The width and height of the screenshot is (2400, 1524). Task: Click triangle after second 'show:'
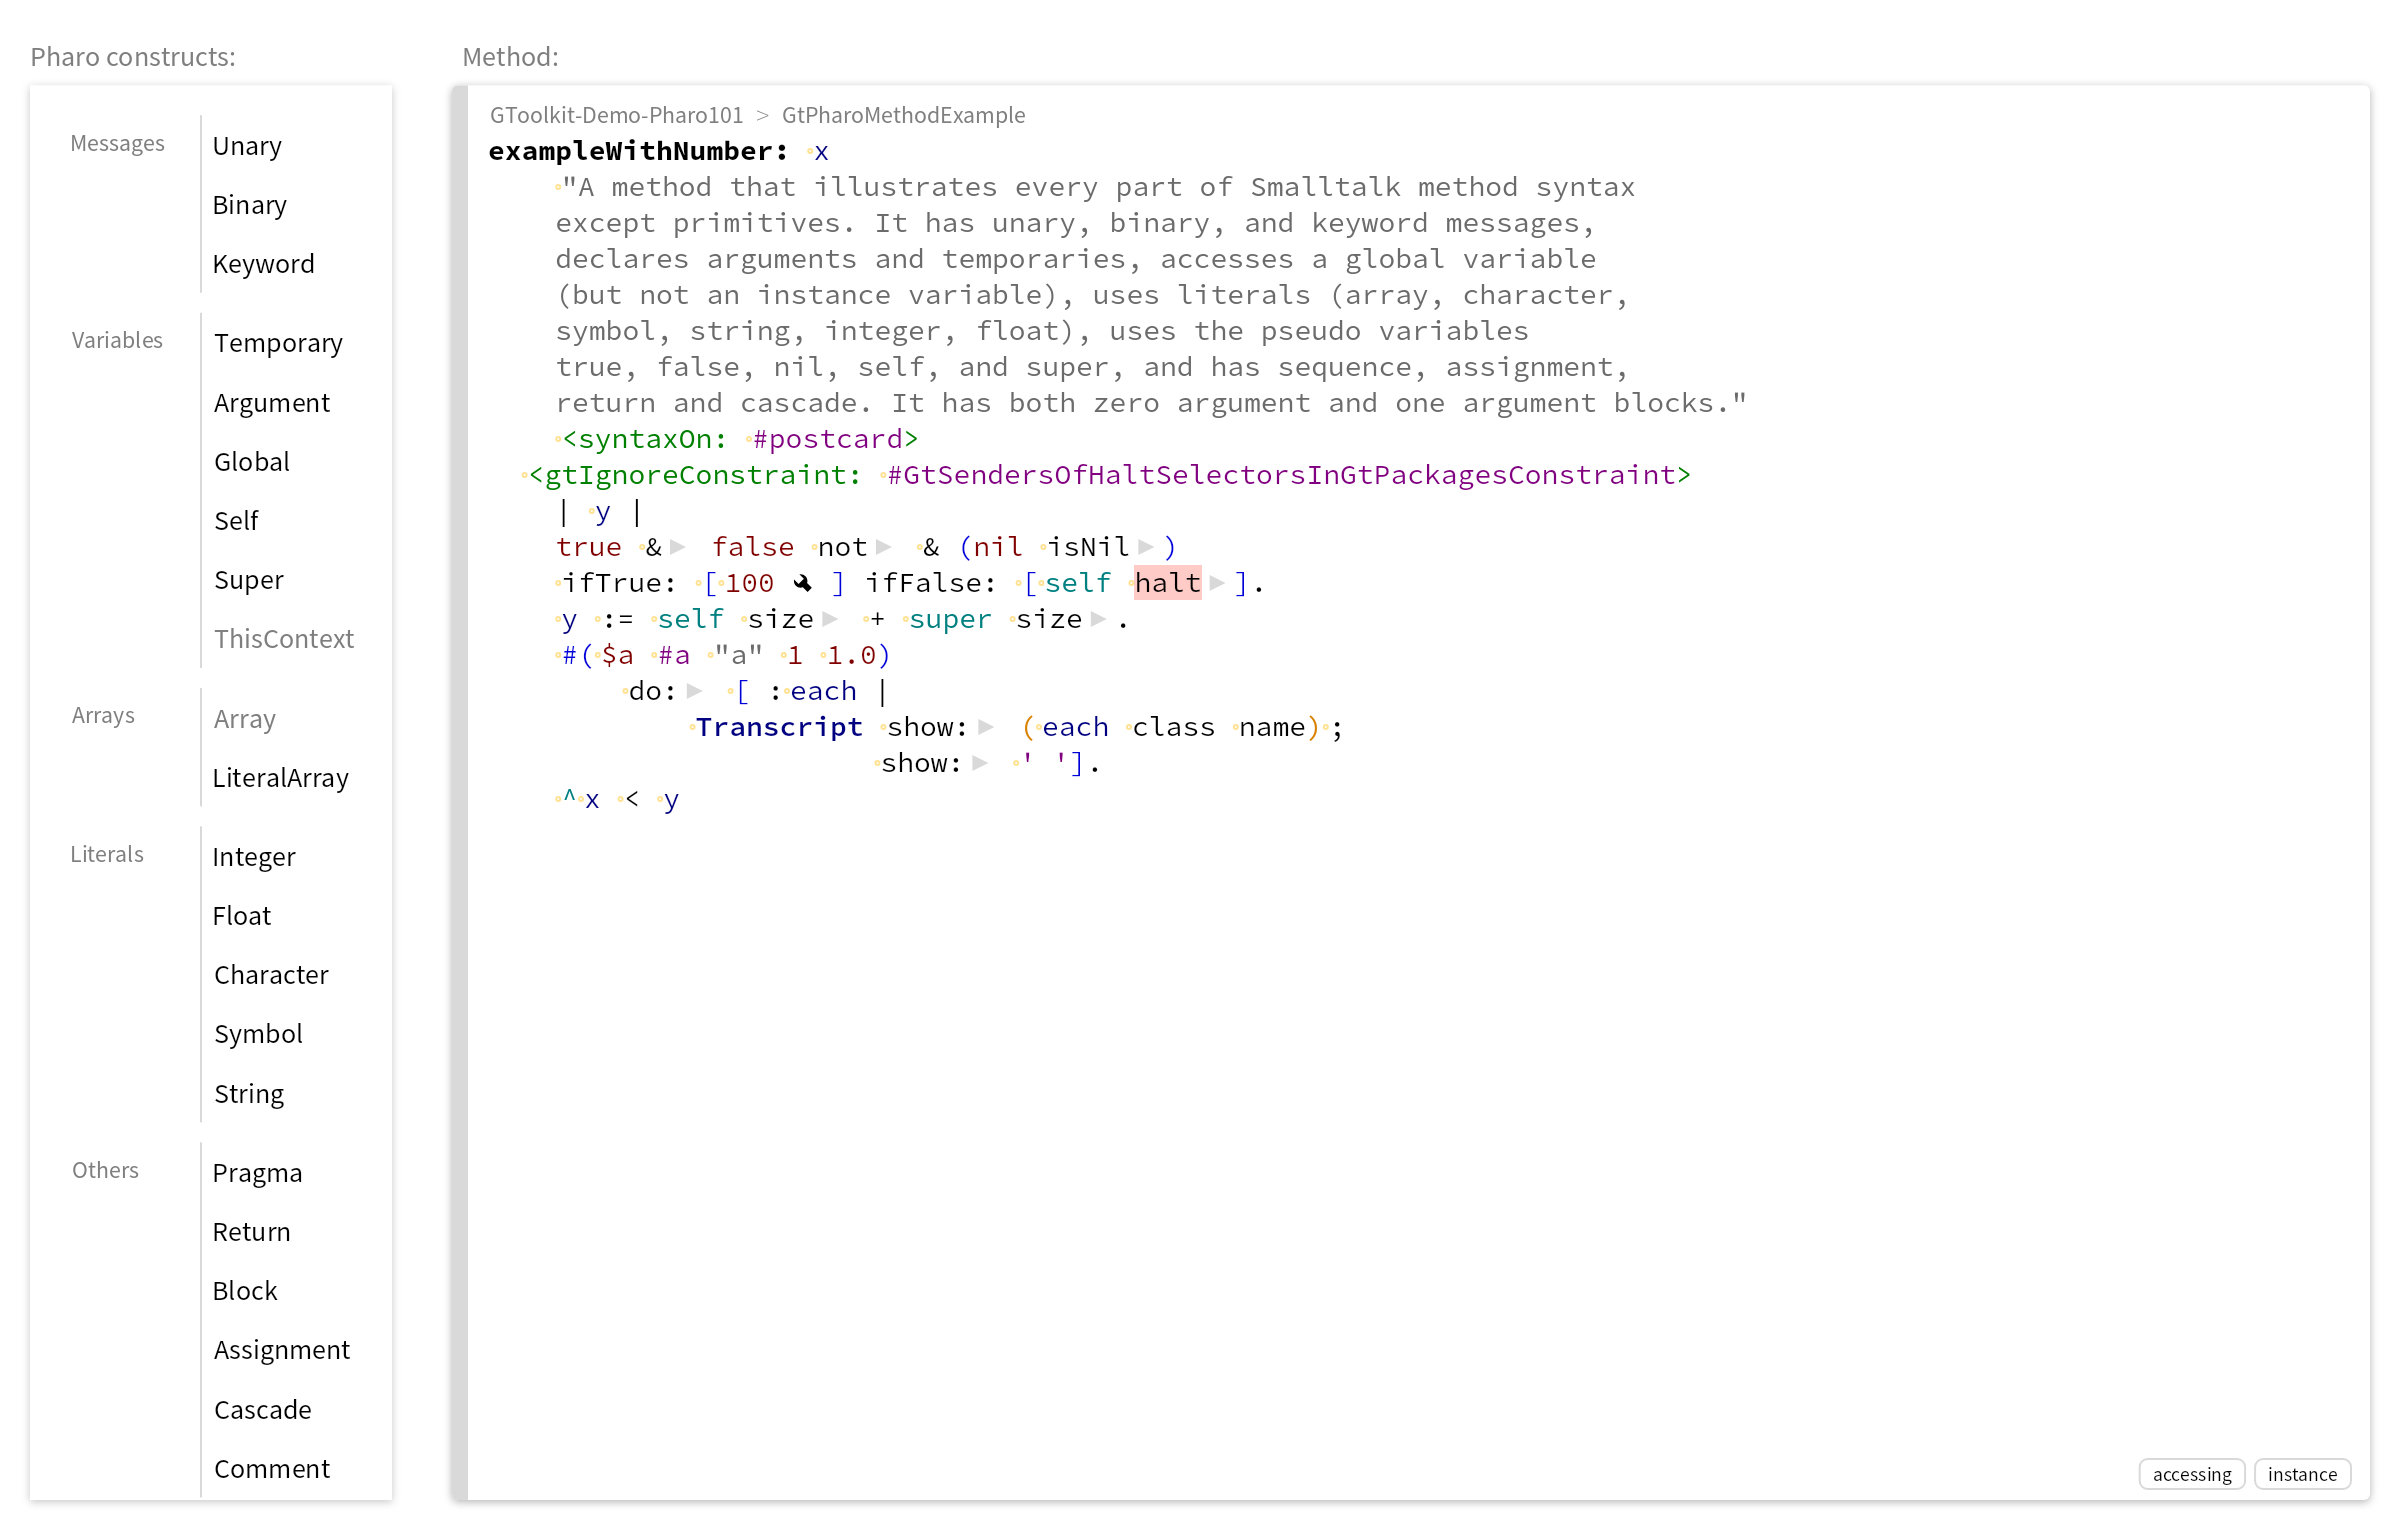(x=980, y=763)
